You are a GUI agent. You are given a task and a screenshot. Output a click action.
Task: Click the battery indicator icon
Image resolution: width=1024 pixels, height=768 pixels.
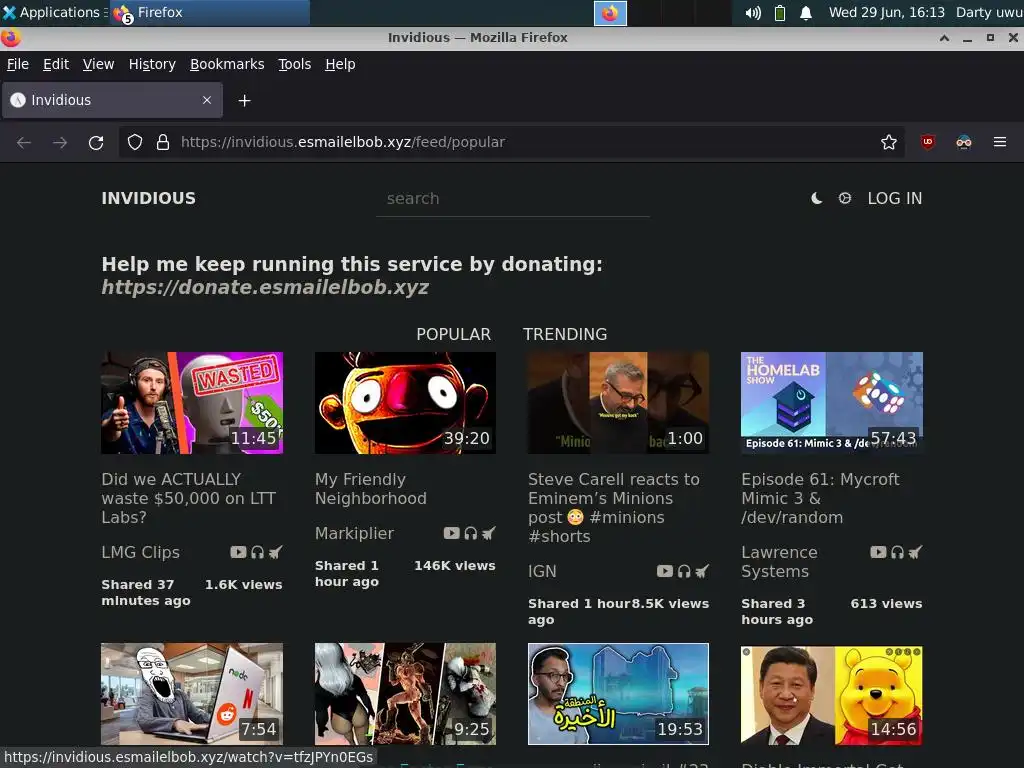click(780, 13)
